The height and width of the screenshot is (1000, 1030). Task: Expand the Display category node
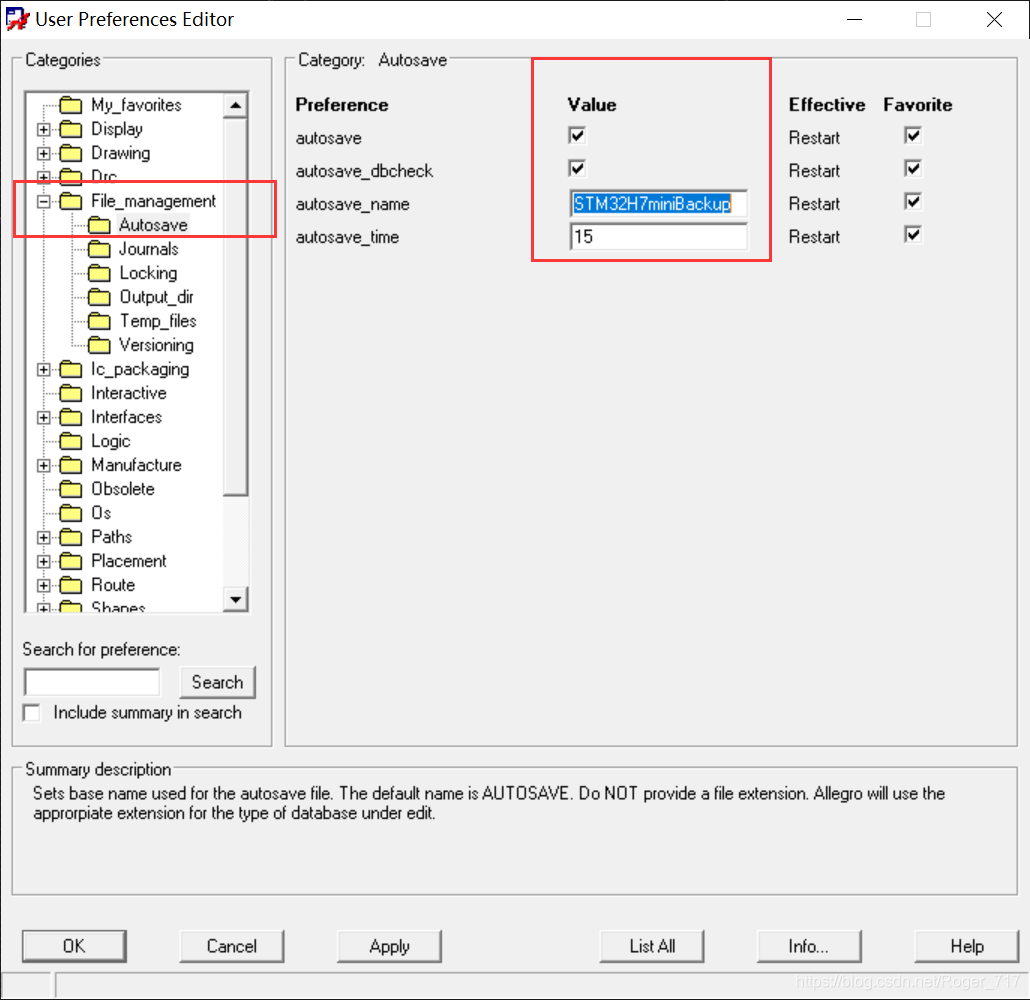pyautogui.click(x=43, y=129)
